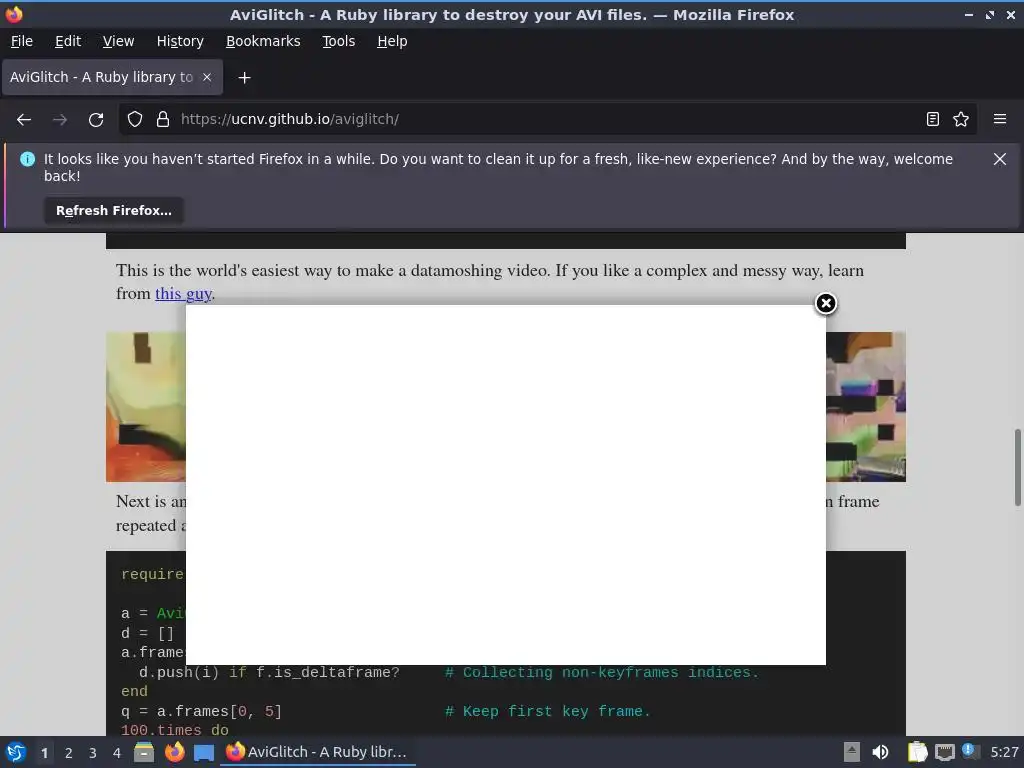Viewport: 1024px width, 768px height.
Task: Switch to workspace 2
Action: [x=69, y=752]
